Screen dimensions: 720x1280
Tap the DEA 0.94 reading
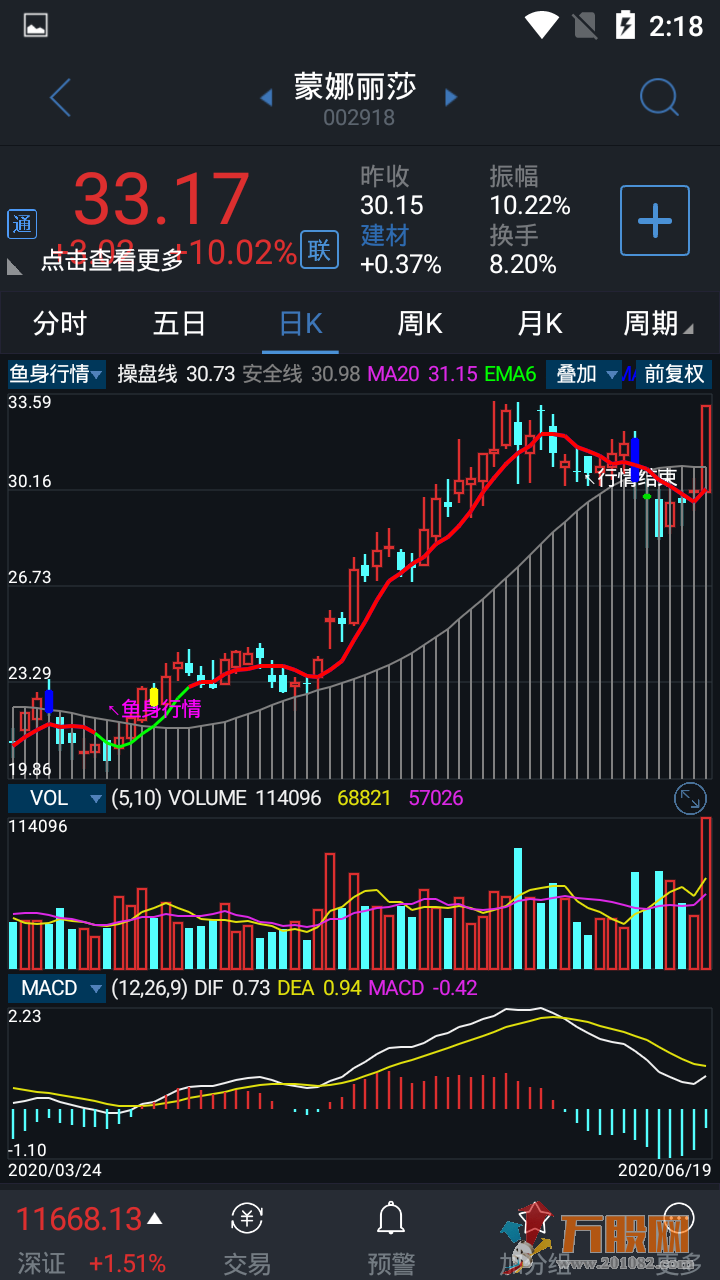click(x=320, y=988)
